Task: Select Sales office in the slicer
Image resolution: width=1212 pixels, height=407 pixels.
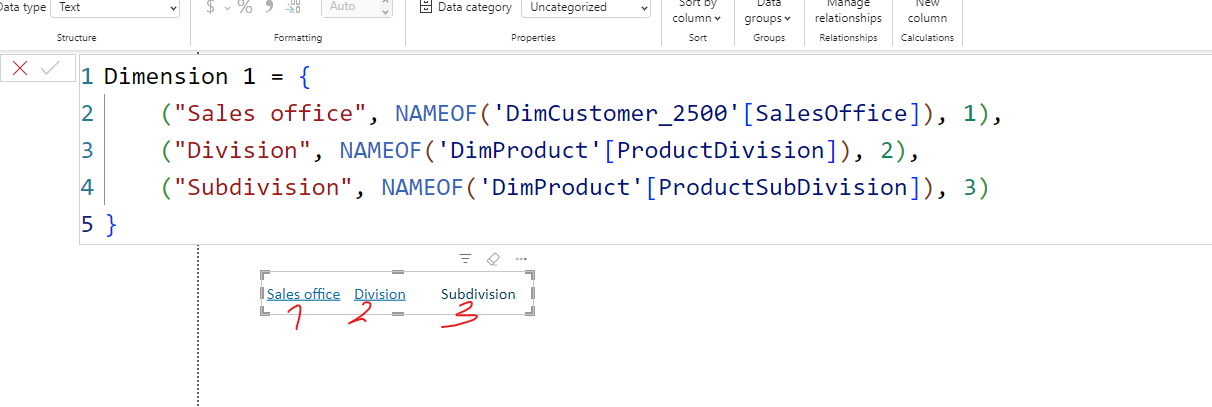Action: coord(303,294)
